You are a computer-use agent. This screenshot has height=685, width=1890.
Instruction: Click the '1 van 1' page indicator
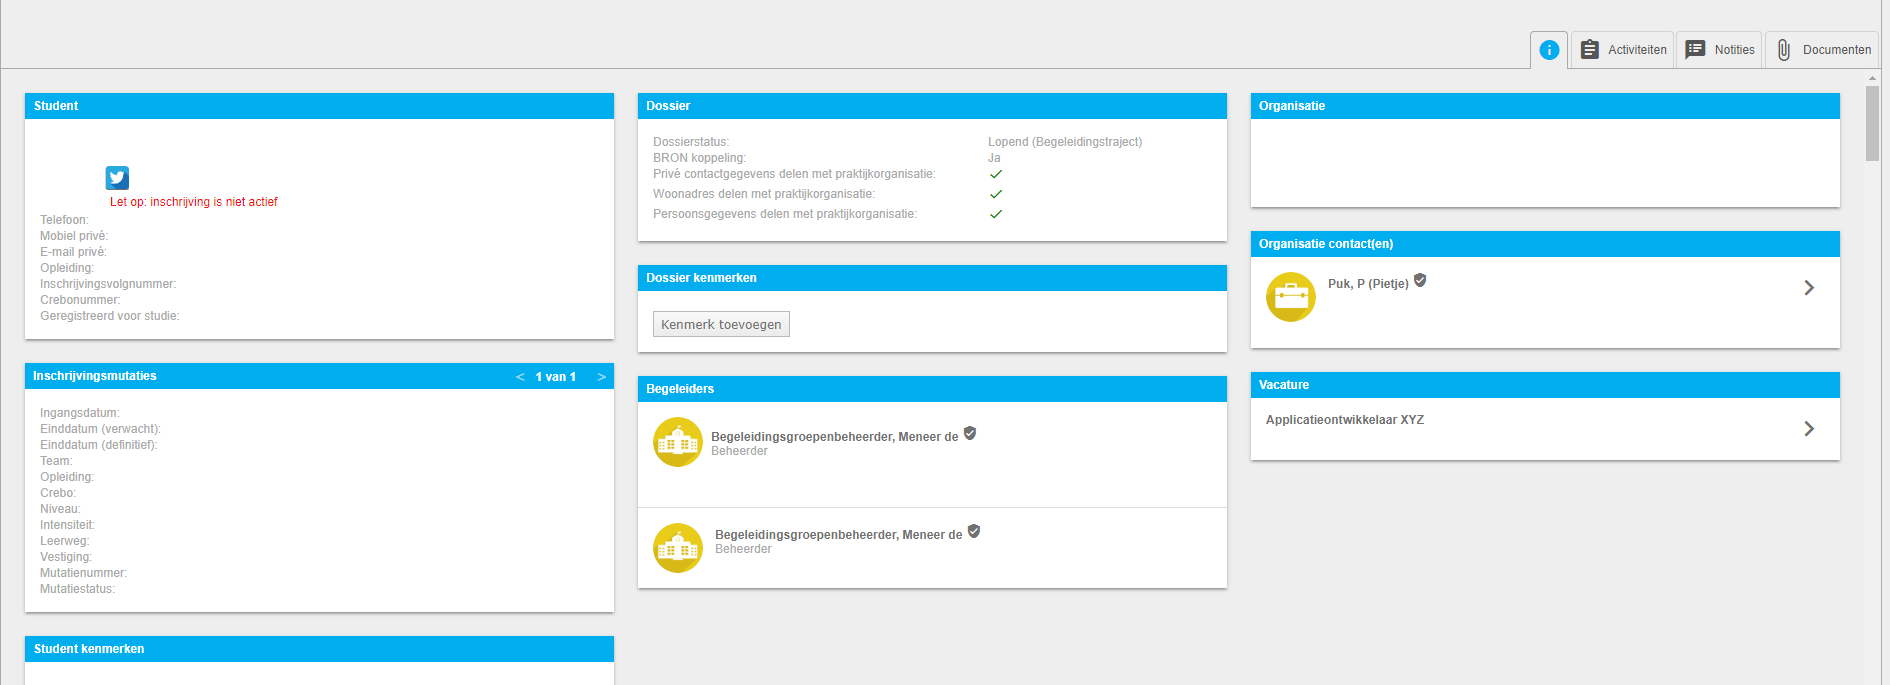556,377
